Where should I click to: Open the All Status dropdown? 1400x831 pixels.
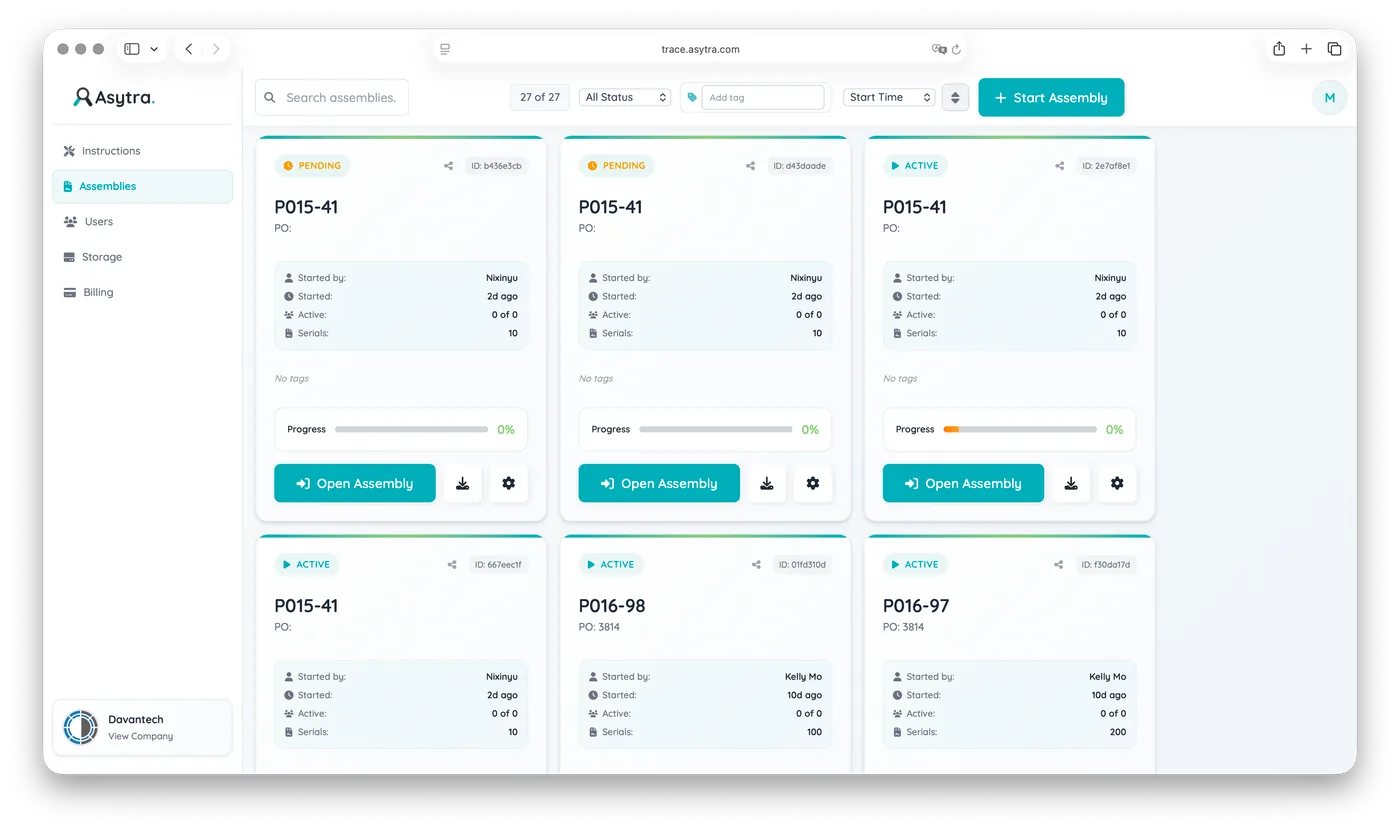[625, 97]
